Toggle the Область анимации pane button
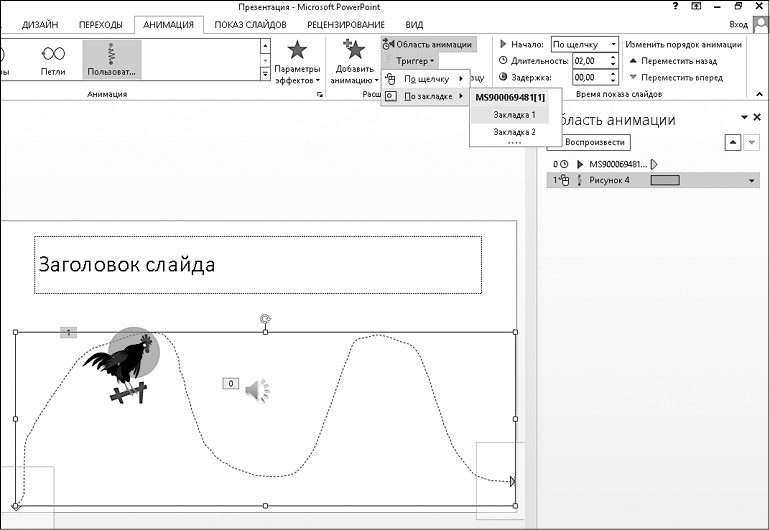This screenshot has height=530, width=770. (428, 44)
